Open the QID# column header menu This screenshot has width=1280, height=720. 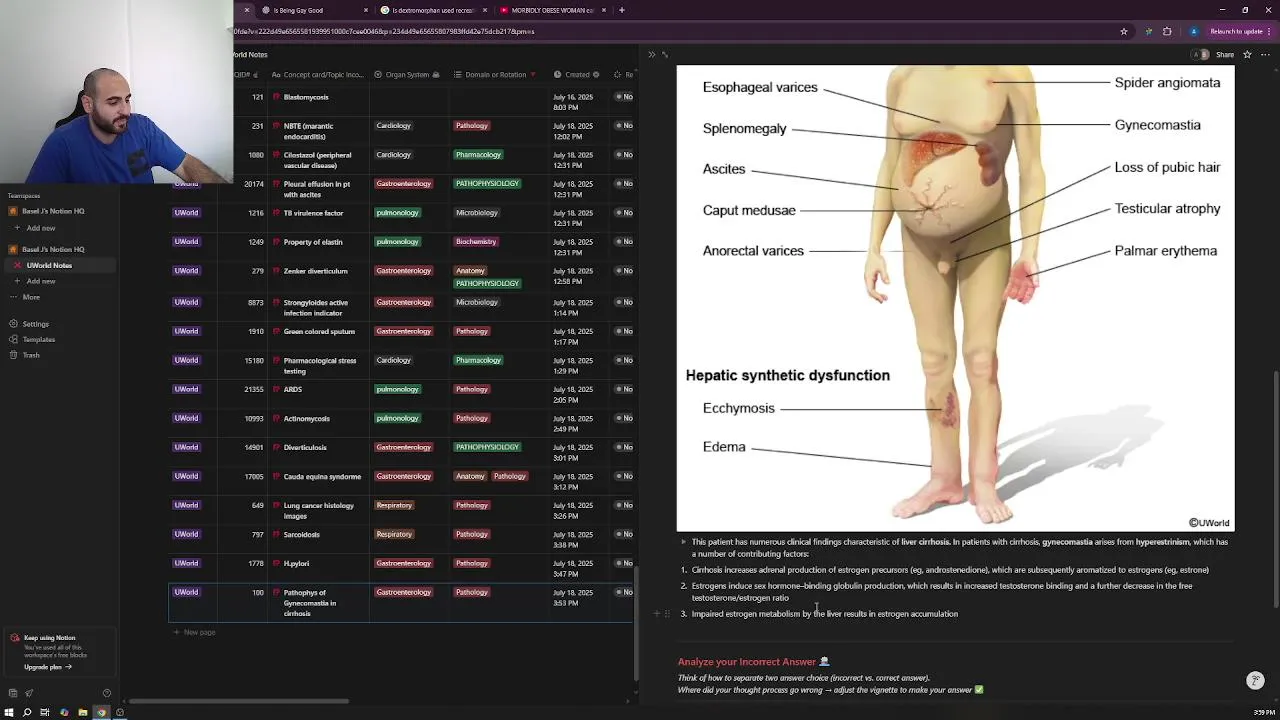[246, 74]
